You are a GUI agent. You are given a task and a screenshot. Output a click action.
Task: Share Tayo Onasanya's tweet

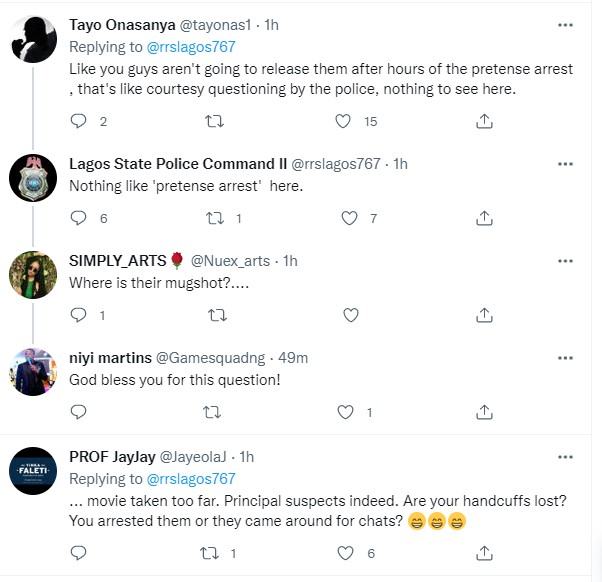tap(484, 122)
